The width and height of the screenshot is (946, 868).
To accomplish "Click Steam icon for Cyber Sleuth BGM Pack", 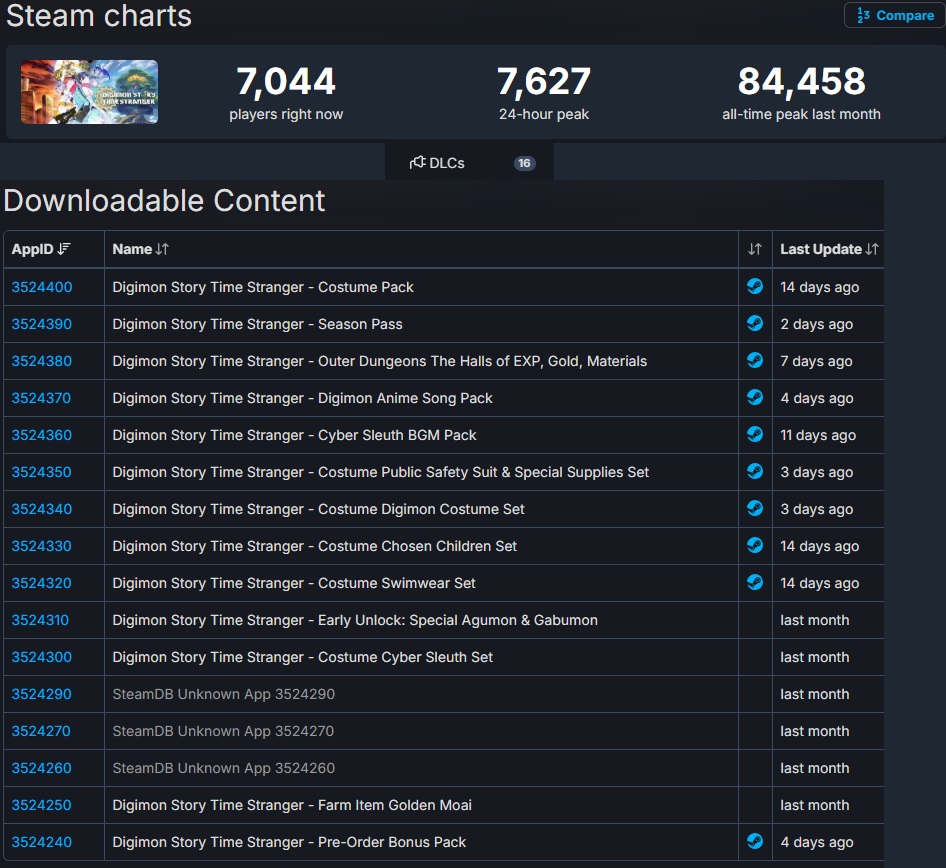I will click(755, 434).
